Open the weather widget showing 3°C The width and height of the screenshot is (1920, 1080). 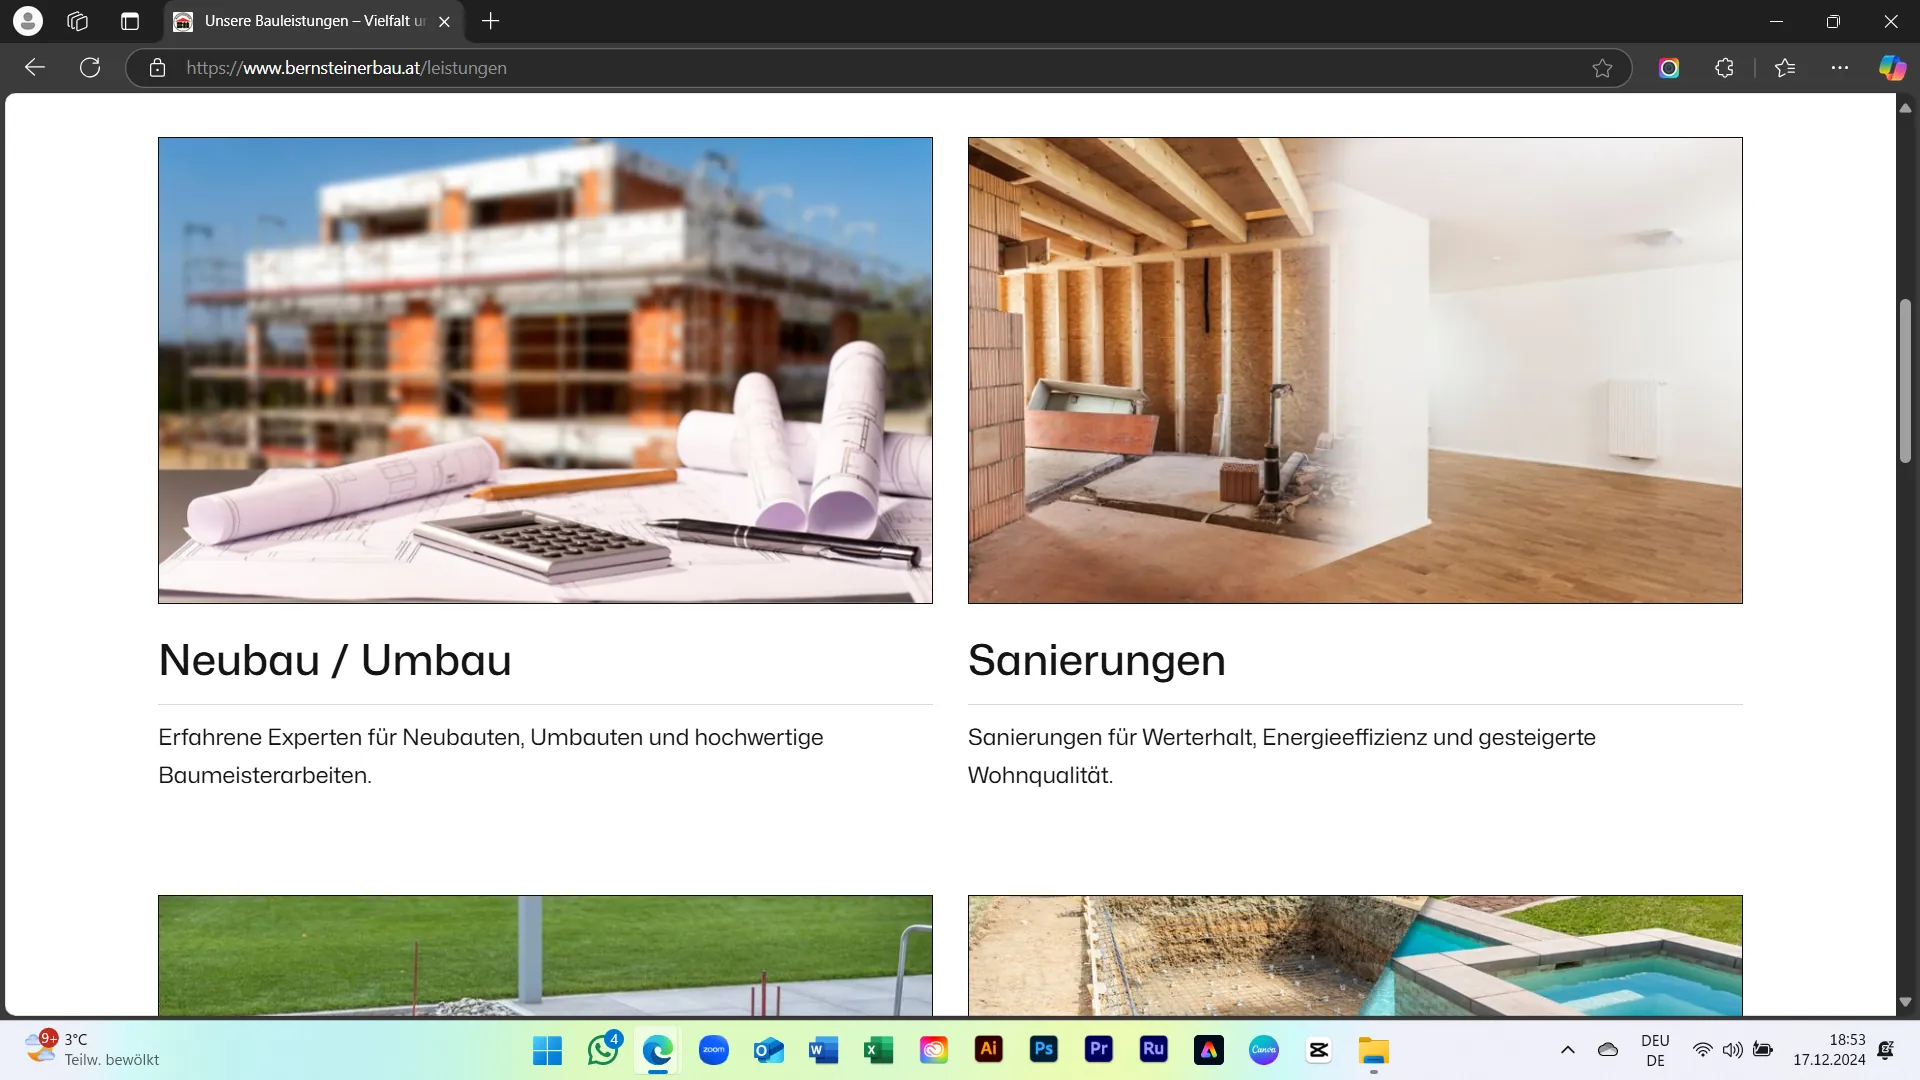click(92, 1050)
